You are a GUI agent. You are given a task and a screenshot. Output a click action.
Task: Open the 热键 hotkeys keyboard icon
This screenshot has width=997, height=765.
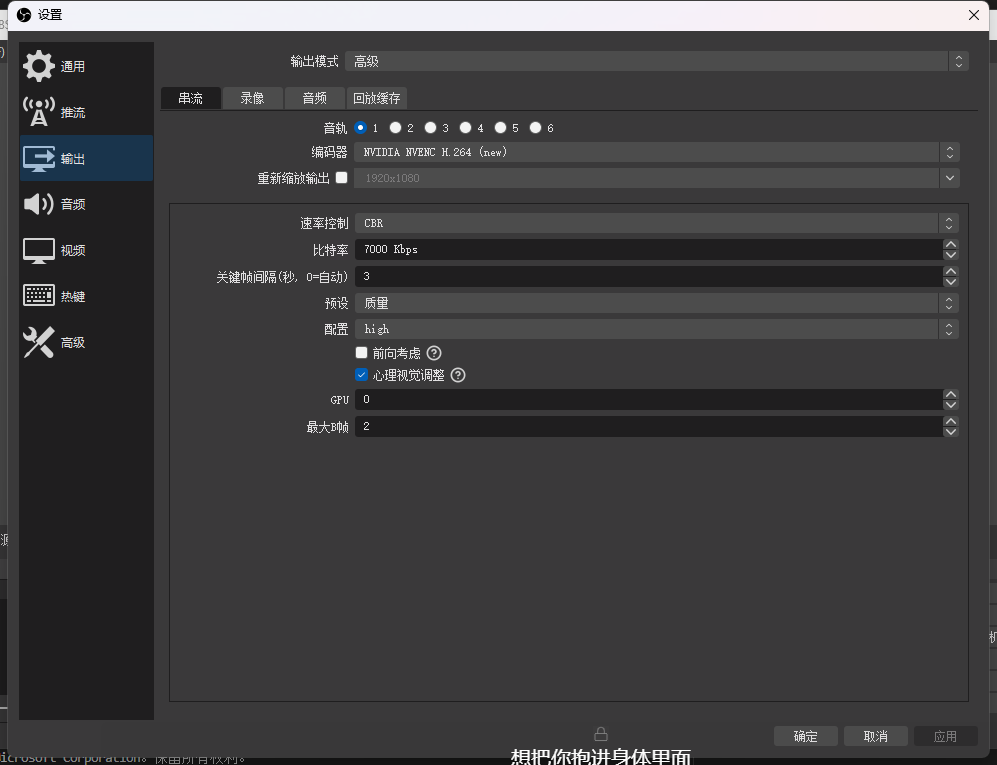point(39,296)
